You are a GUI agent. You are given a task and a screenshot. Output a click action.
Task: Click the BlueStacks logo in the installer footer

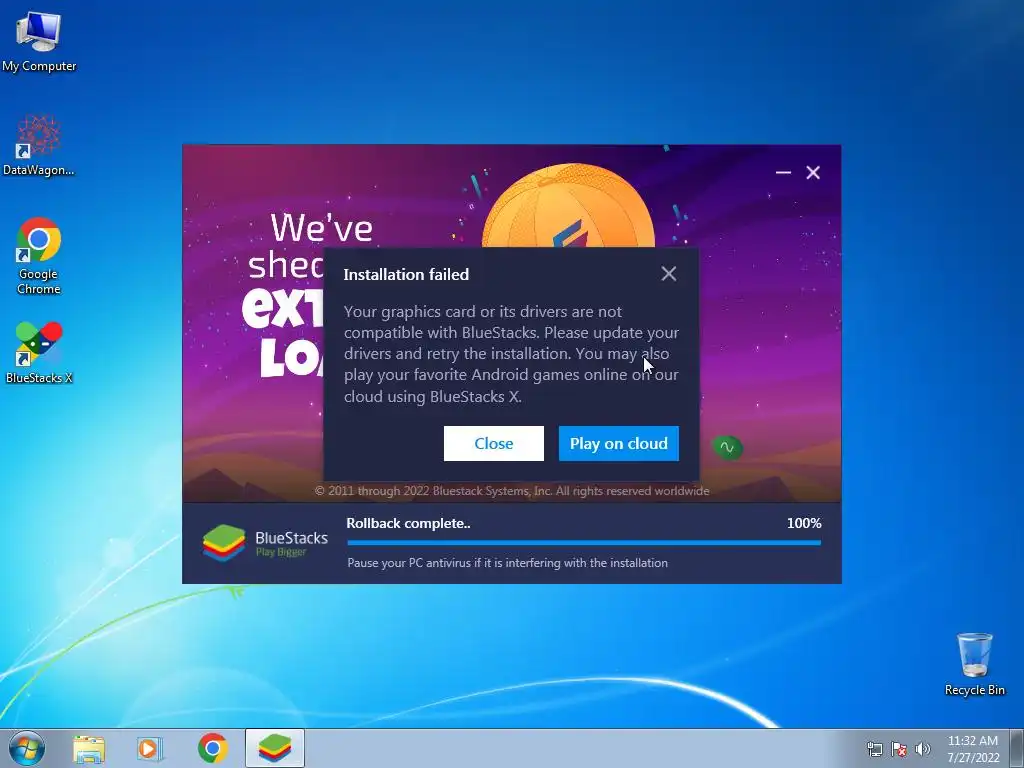pyautogui.click(x=265, y=543)
